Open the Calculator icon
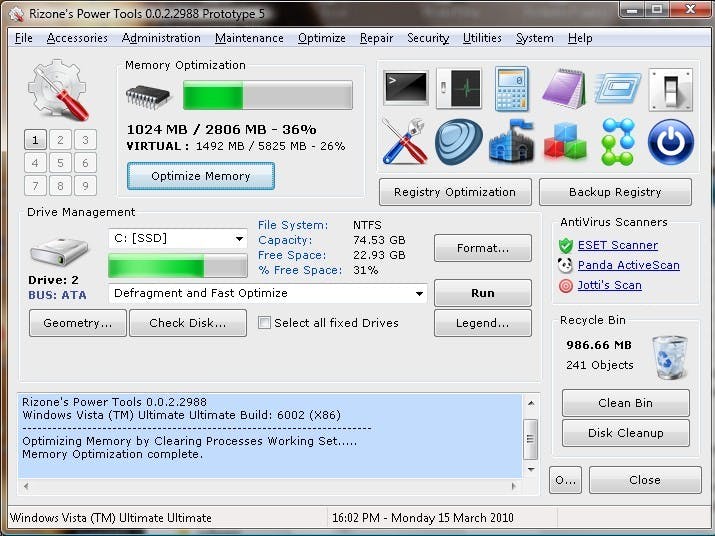This screenshot has height=536, width=715. (512, 89)
